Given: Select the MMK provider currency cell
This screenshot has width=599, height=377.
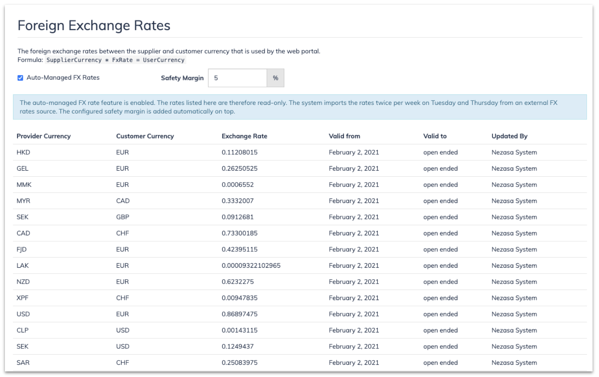Looking at the screenshot, I should [24, 184].
